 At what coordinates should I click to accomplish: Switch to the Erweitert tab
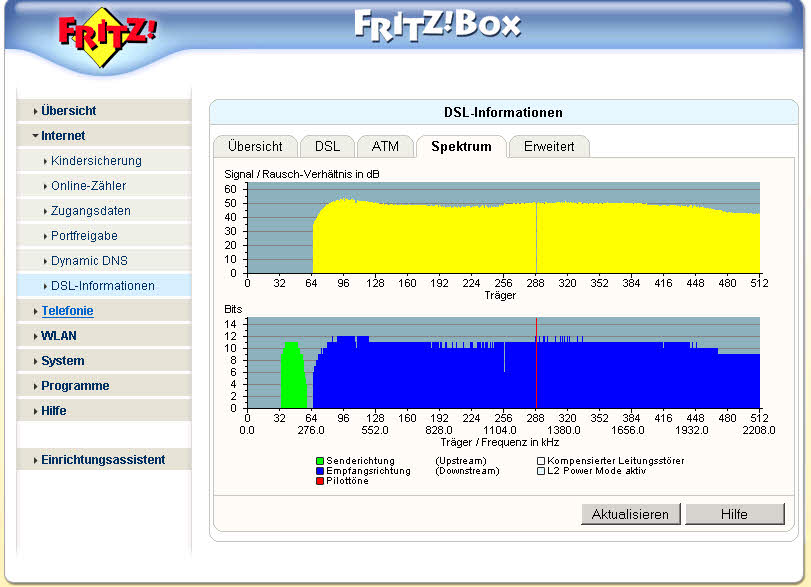click(x=549, y=146)
